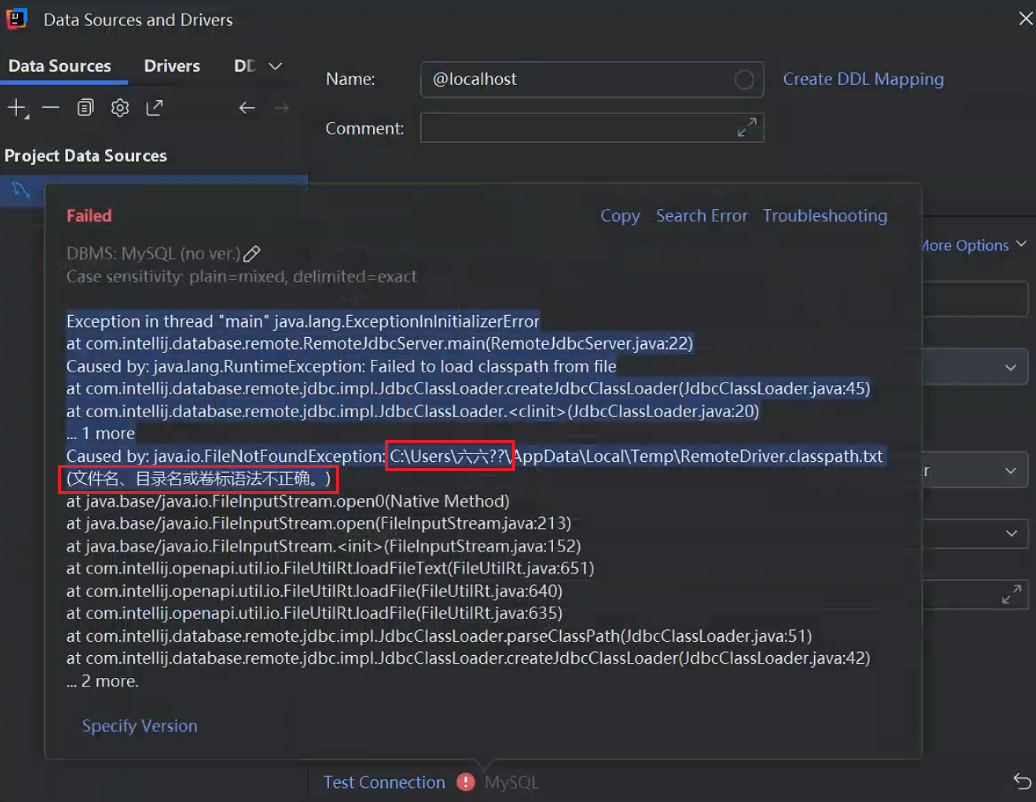This screenshot has height=802, width=1036.
Task: Click the 'JdbcClassLoader.java:51' stack line
Action: (x=439, y=636)
